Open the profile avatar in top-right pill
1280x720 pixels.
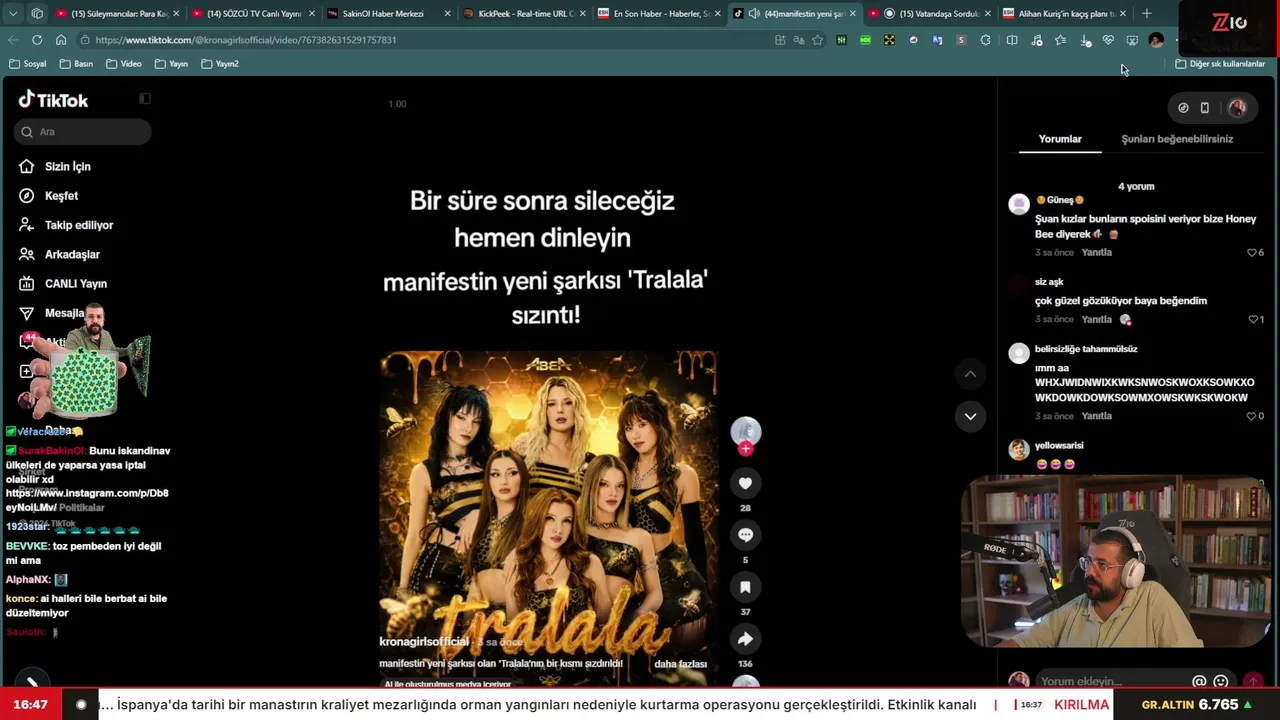[x=1237, y=108]
